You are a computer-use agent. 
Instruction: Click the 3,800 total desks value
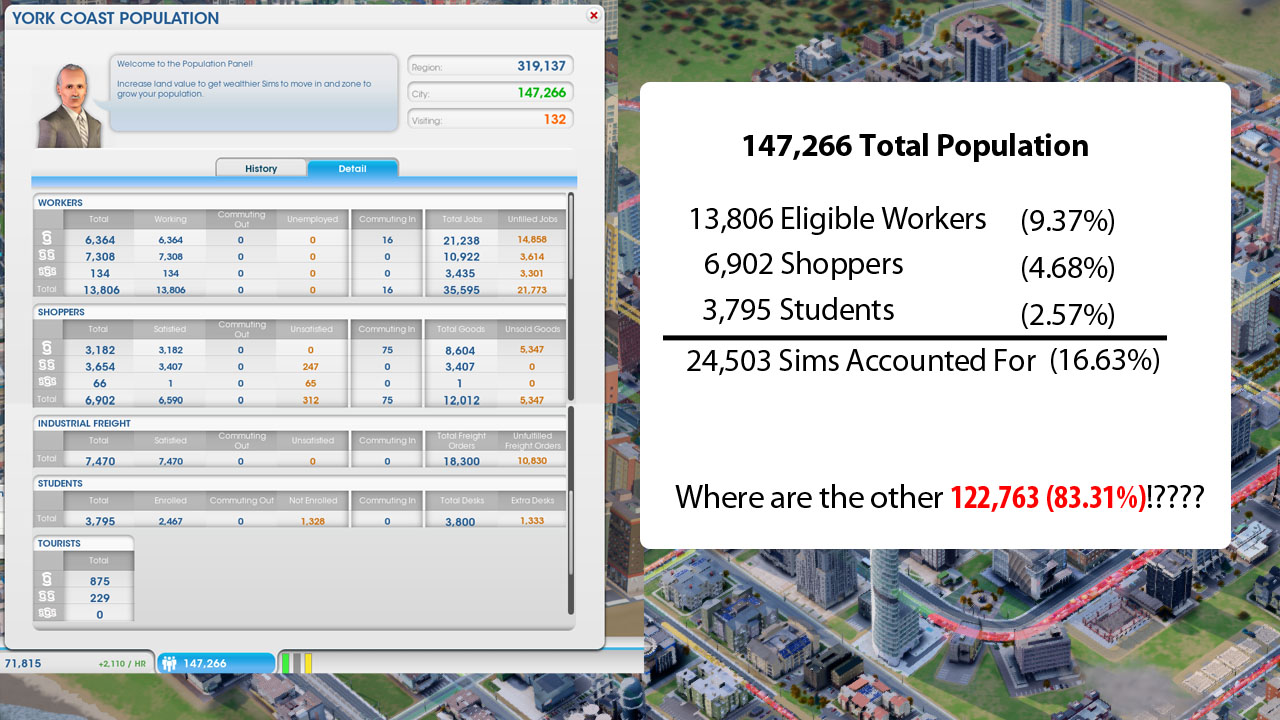click(x=460, y=522)
